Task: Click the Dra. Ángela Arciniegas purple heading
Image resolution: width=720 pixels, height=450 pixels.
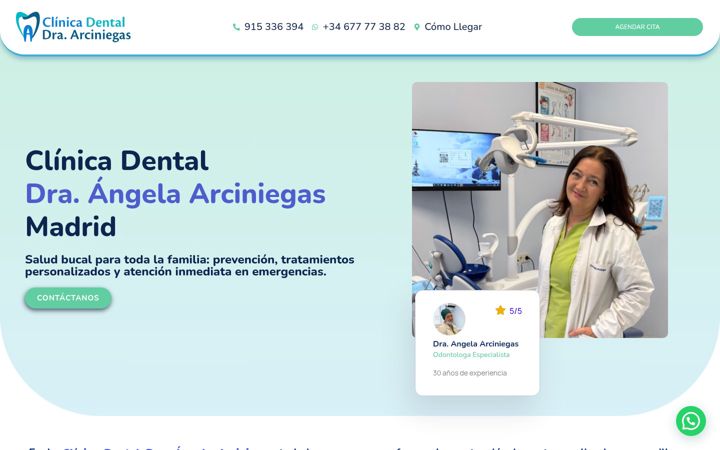Action: pos(175,194)
